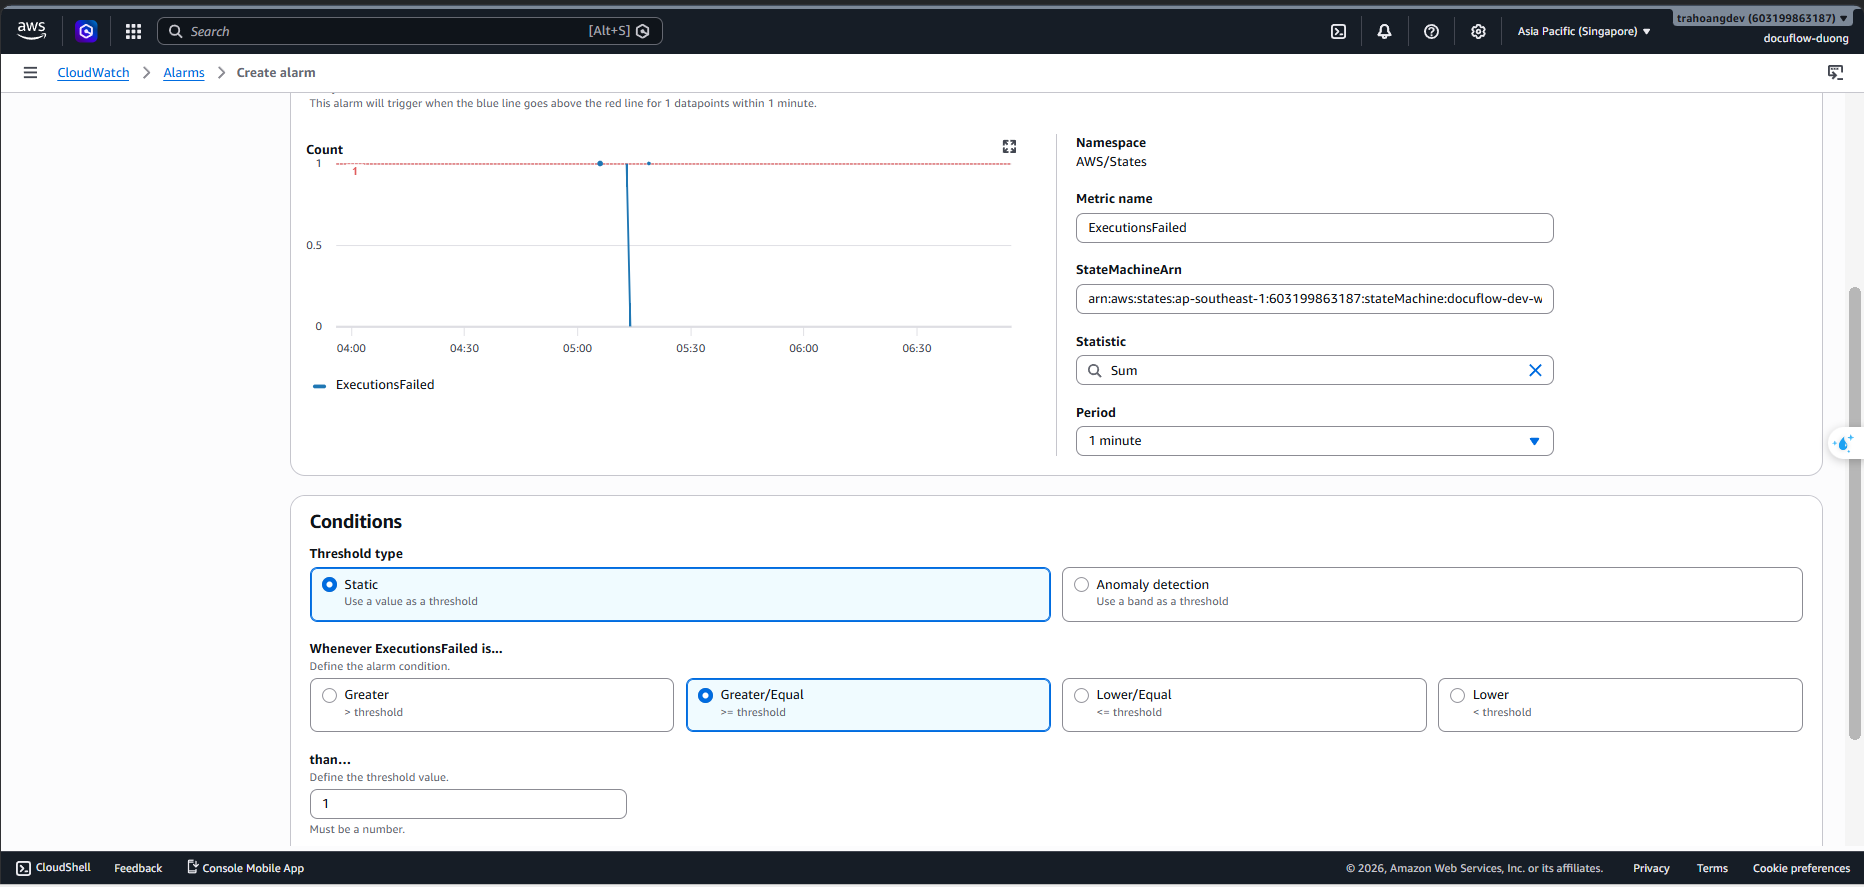The width and height of the screenshot is (1864, 887).
Task: Toggle the side navigation hamburger menu
Action: tap(30, 72)
